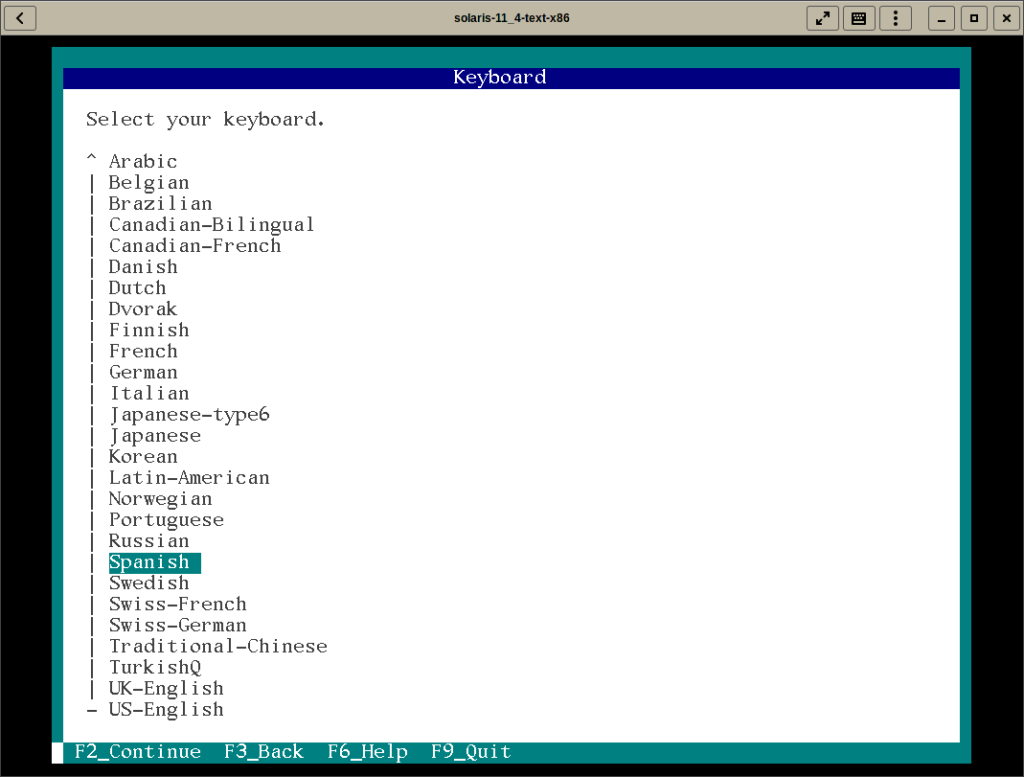Image resolution: width=1024 pixels, height=777 pixels.
Task: Select the TurkishQ keyboard
Action: [x=155, y=667]
